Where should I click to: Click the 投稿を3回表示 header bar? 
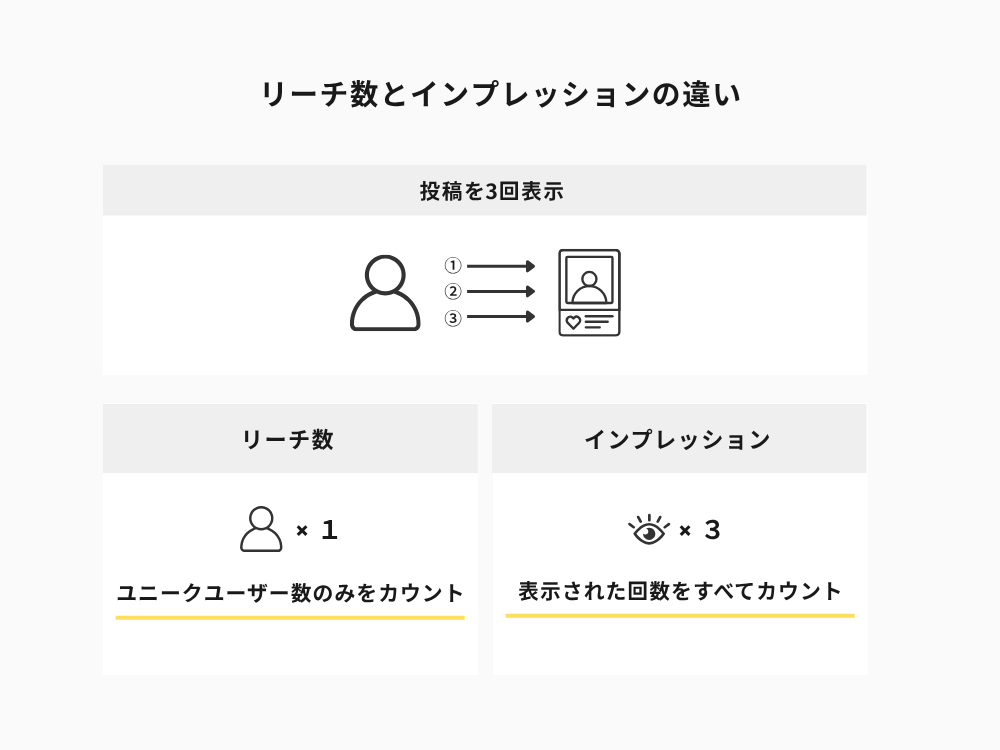pos(485,190)
